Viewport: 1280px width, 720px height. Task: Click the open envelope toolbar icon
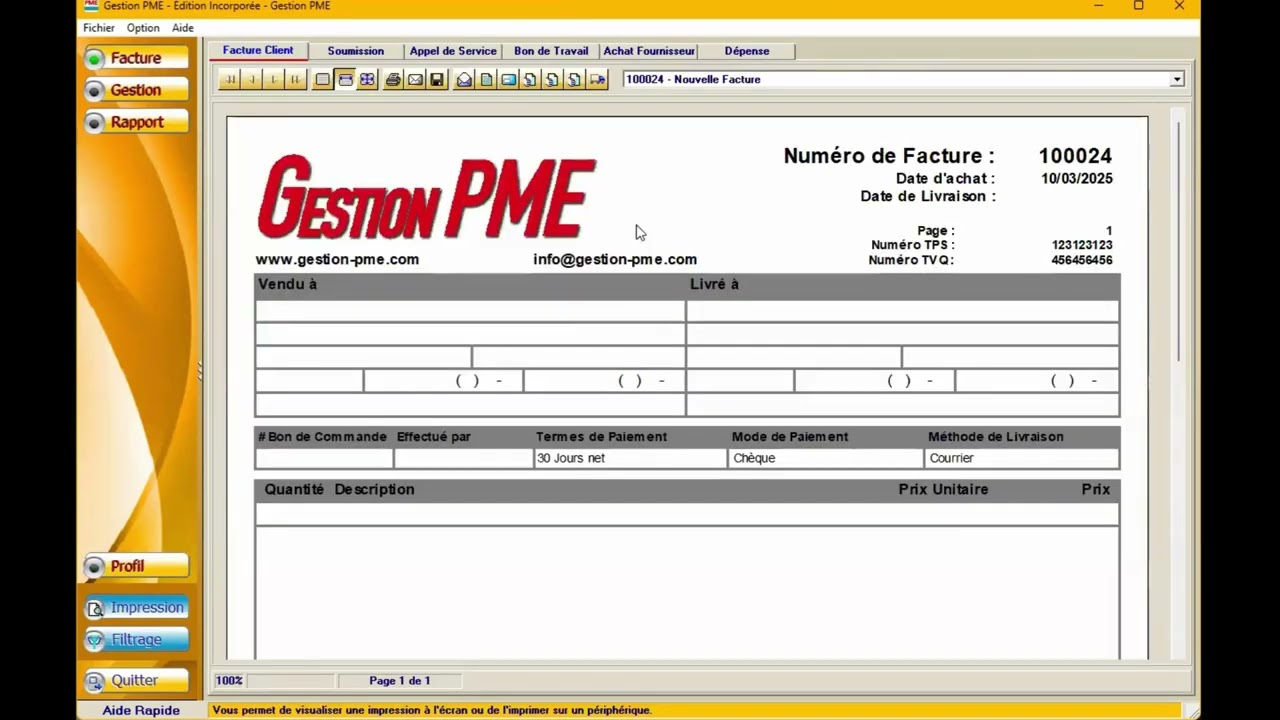point(464,80)
